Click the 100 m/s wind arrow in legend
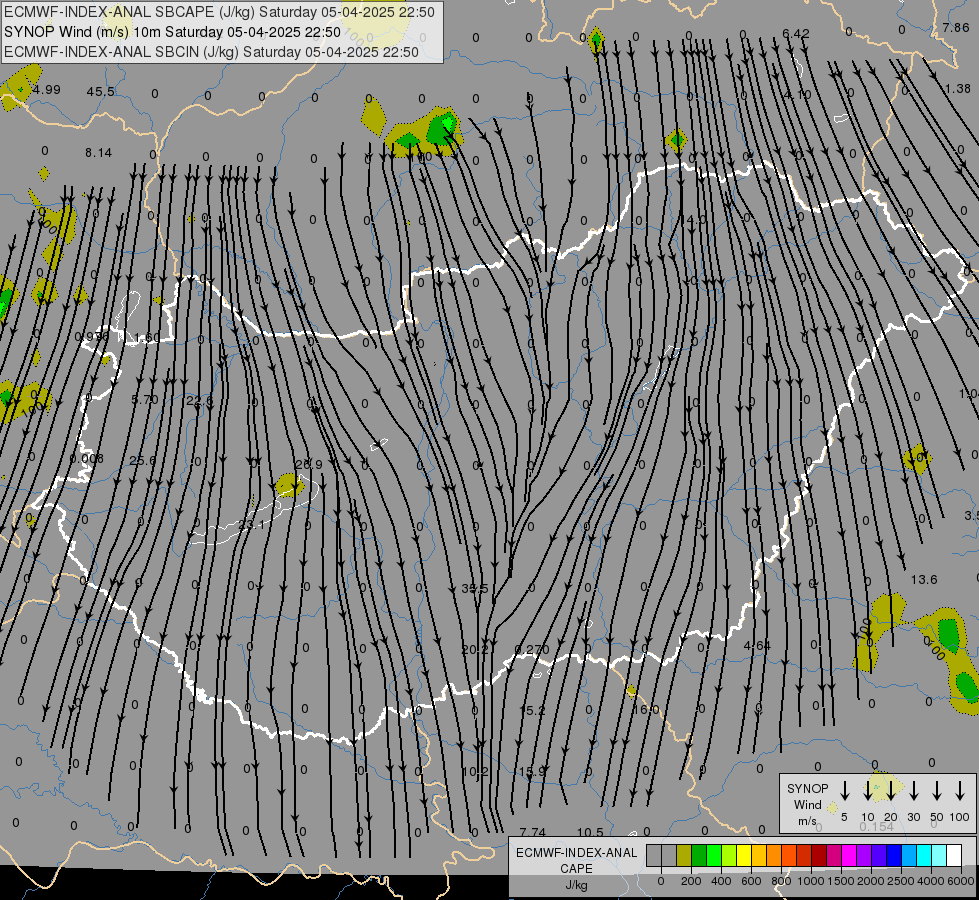Viewport: 979px width, 900px height. pos(960,791)
